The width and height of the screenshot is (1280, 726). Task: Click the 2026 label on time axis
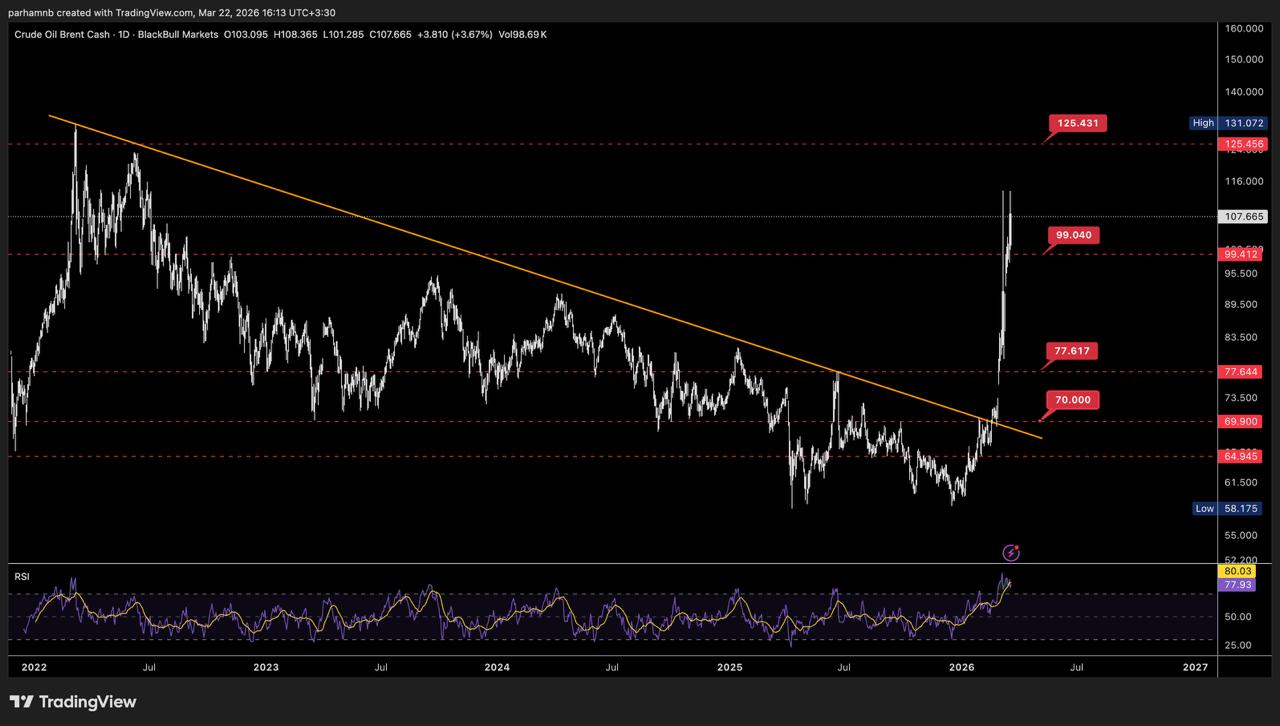(x=962, y=666)
